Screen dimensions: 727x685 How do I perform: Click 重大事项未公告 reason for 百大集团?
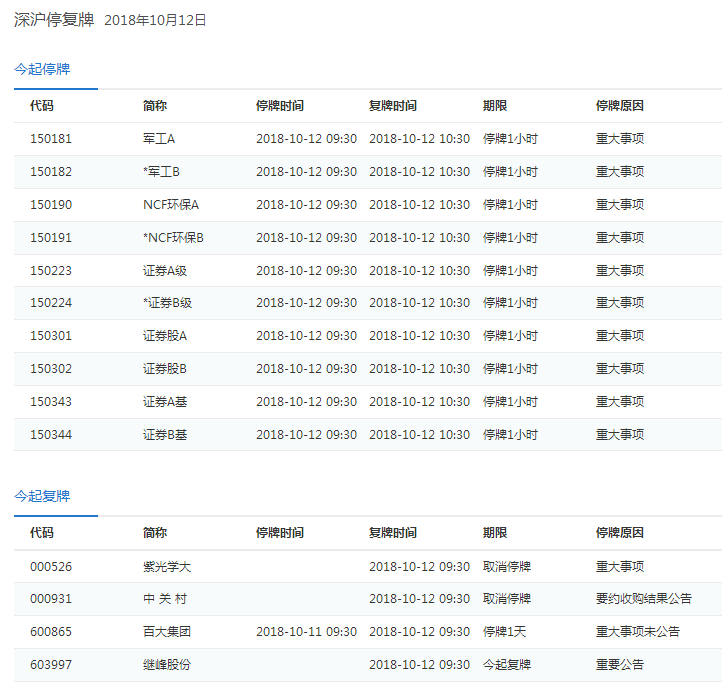(x=638, y=632)
